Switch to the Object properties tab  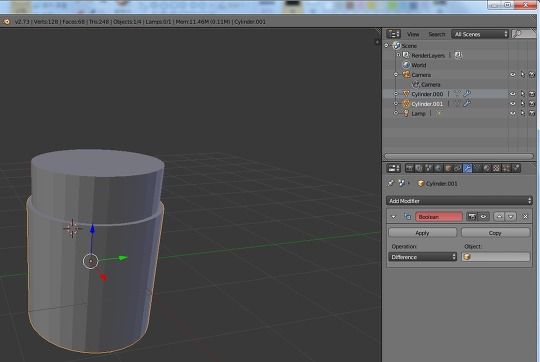pos(448,168)
